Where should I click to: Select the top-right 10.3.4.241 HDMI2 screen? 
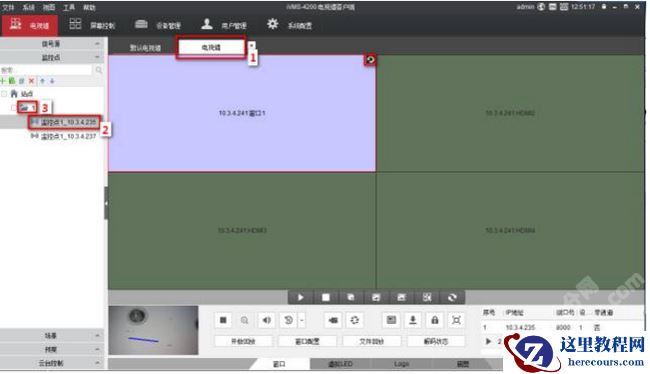[x=510, y=113]
